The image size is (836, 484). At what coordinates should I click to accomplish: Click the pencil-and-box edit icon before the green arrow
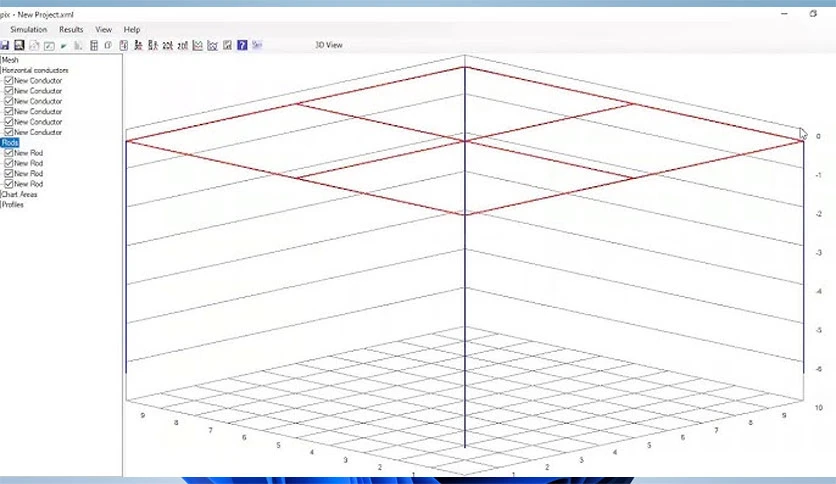pos(49,46)
